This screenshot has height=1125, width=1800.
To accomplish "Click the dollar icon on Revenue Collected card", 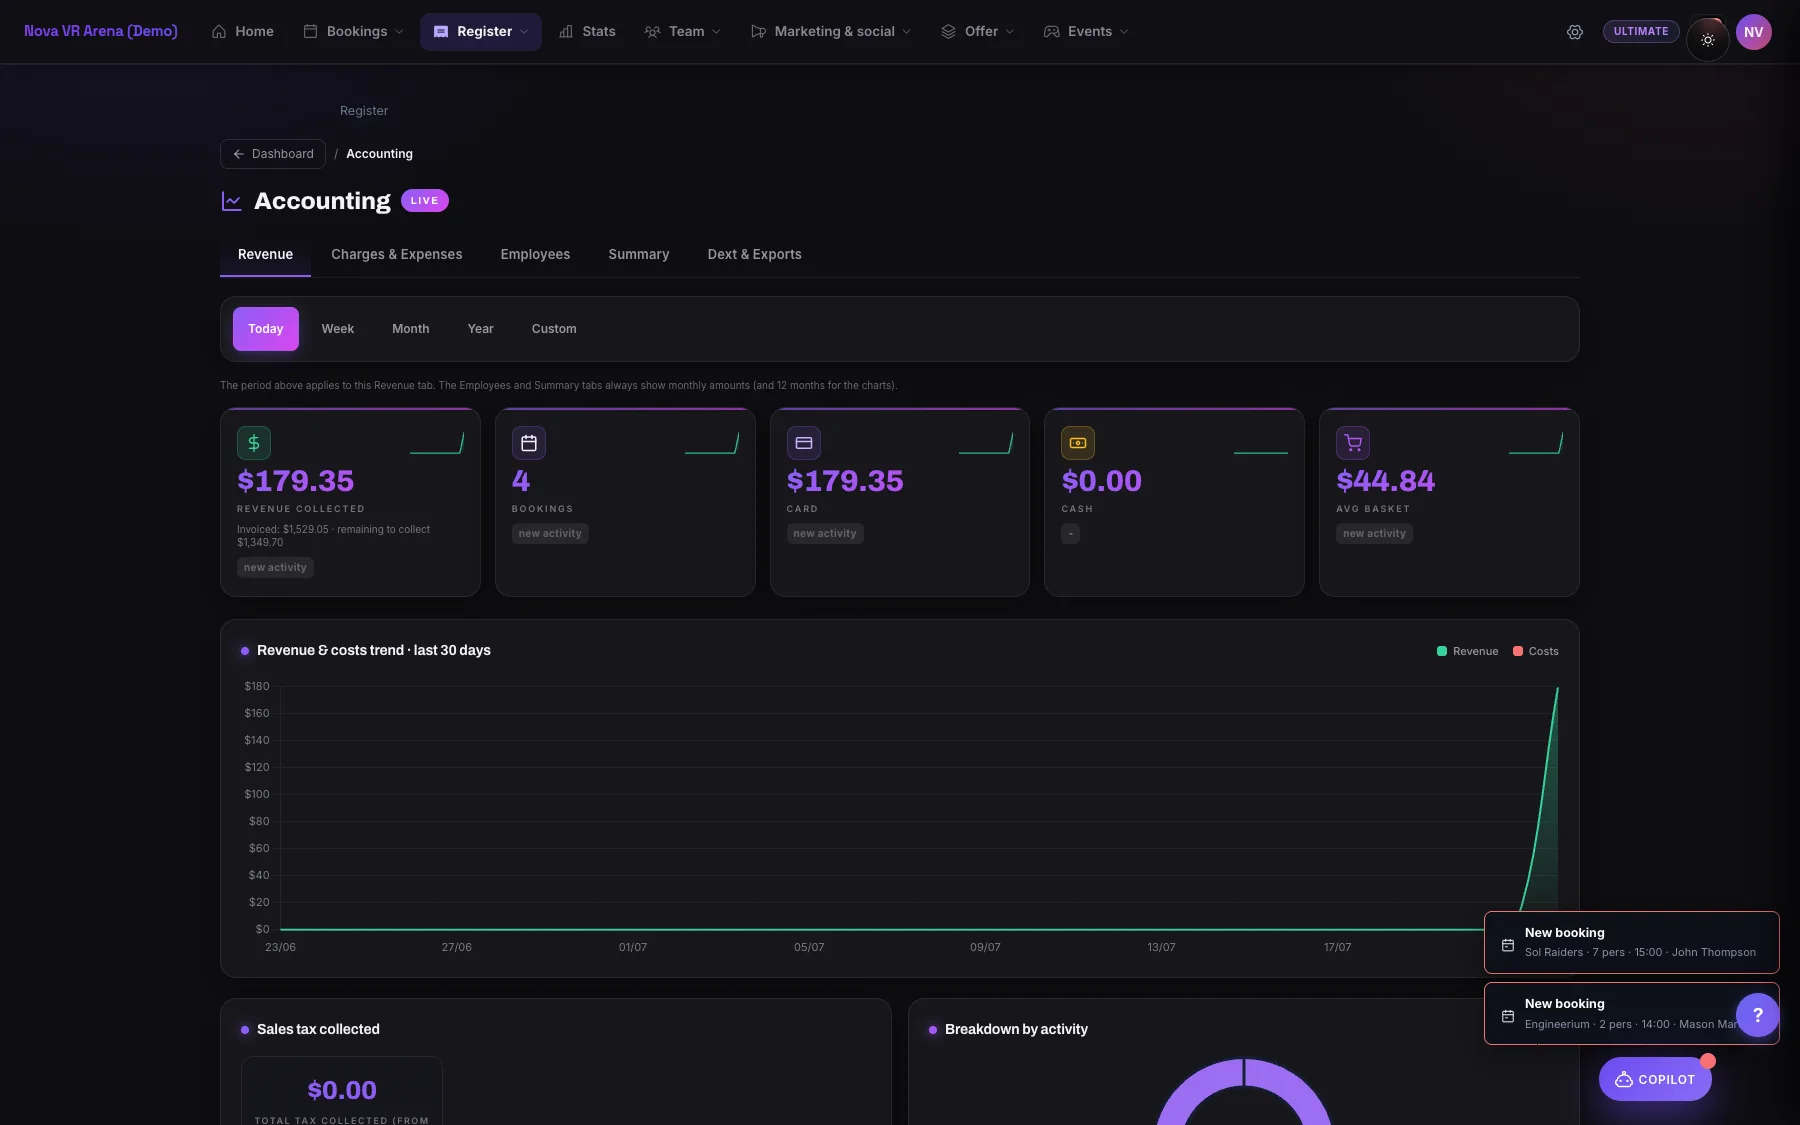I will 254,443.
